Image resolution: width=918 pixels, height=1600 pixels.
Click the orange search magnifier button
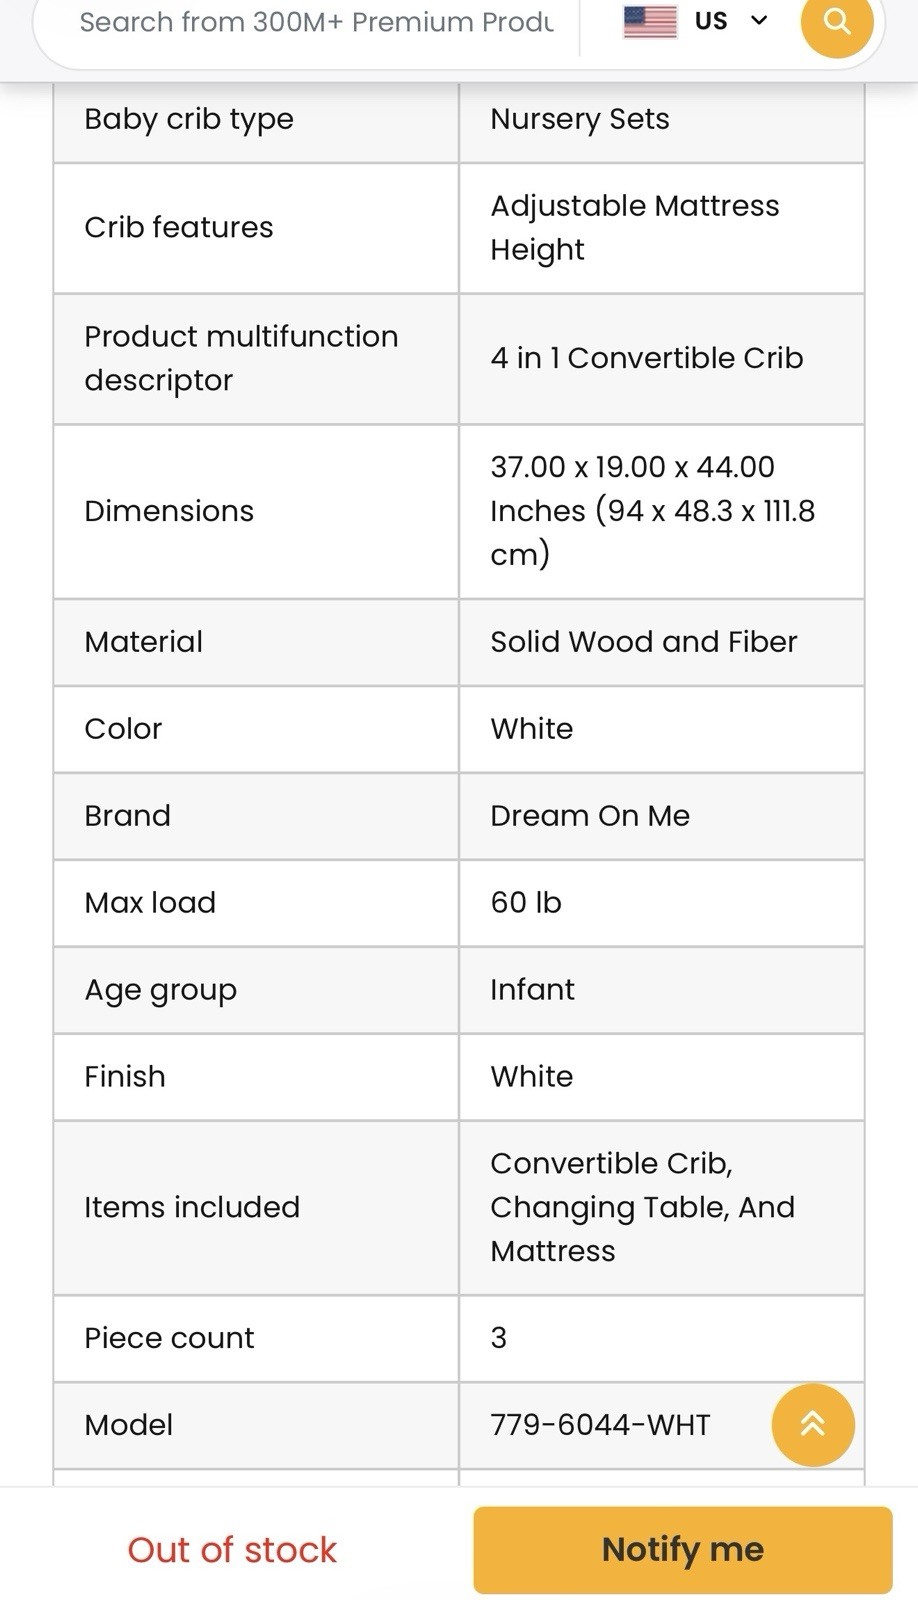point(836,21)
